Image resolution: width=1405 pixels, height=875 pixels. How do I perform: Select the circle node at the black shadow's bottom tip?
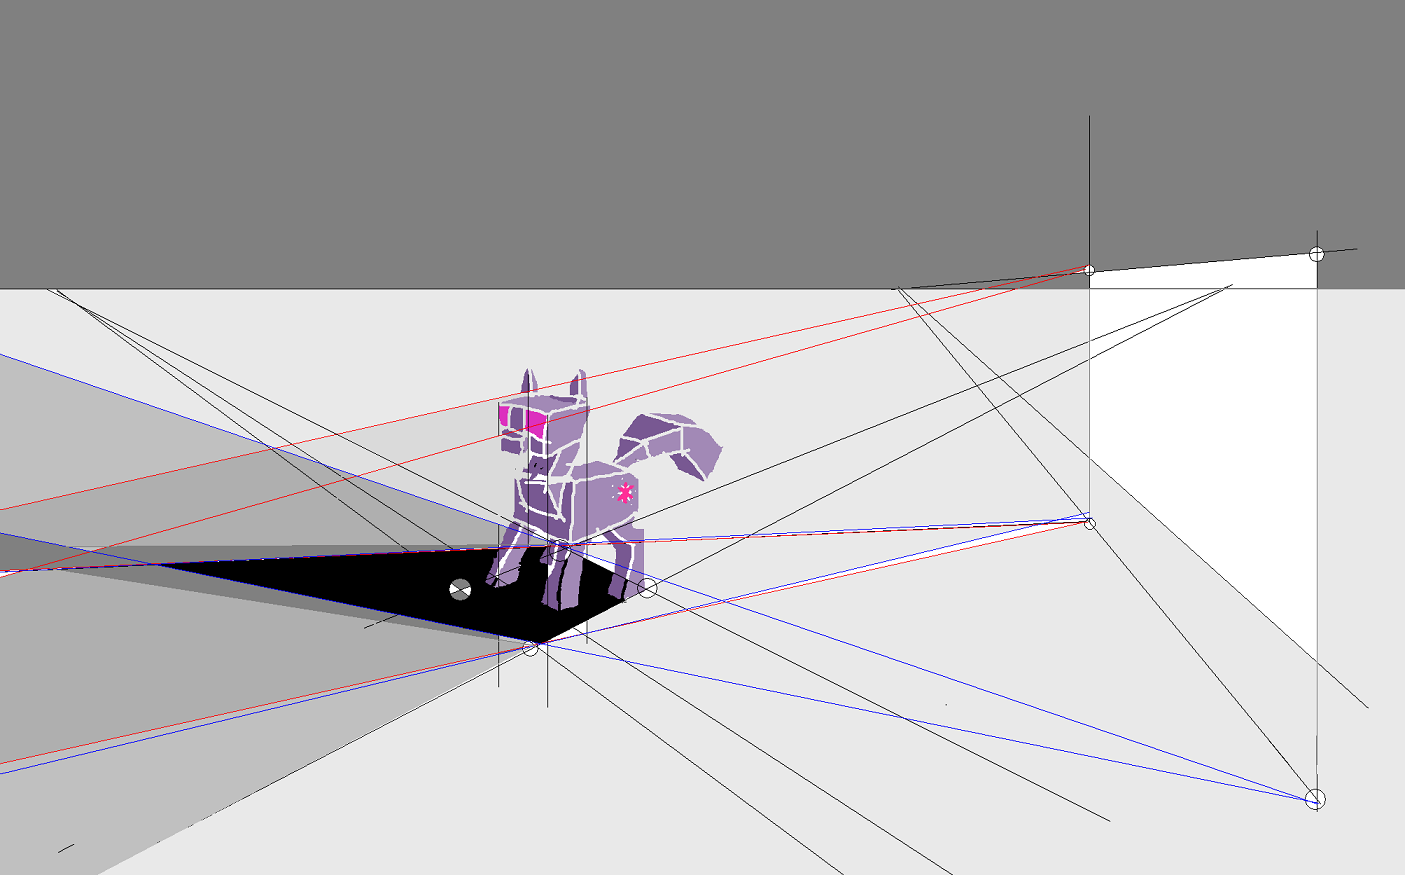pyautogui.click(x=531, y=649)
